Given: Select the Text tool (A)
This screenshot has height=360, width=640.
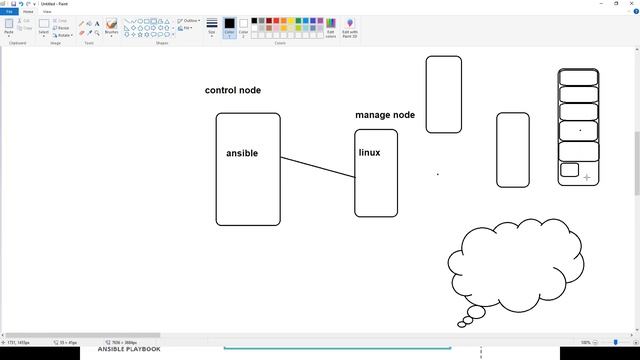Looking at the screenshot, I should click(97, 23).
